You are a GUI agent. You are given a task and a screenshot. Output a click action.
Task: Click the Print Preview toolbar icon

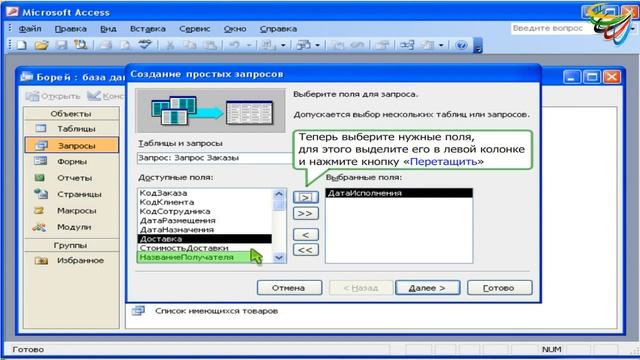[x=125, y=45]
